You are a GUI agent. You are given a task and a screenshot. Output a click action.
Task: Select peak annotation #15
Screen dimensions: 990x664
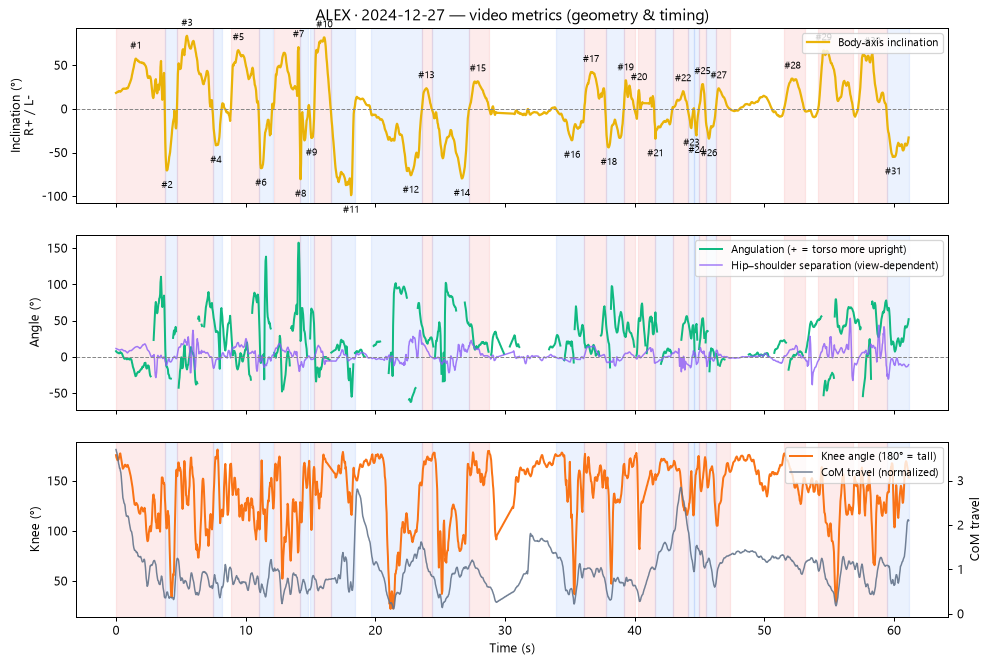(x=478, y=68)
